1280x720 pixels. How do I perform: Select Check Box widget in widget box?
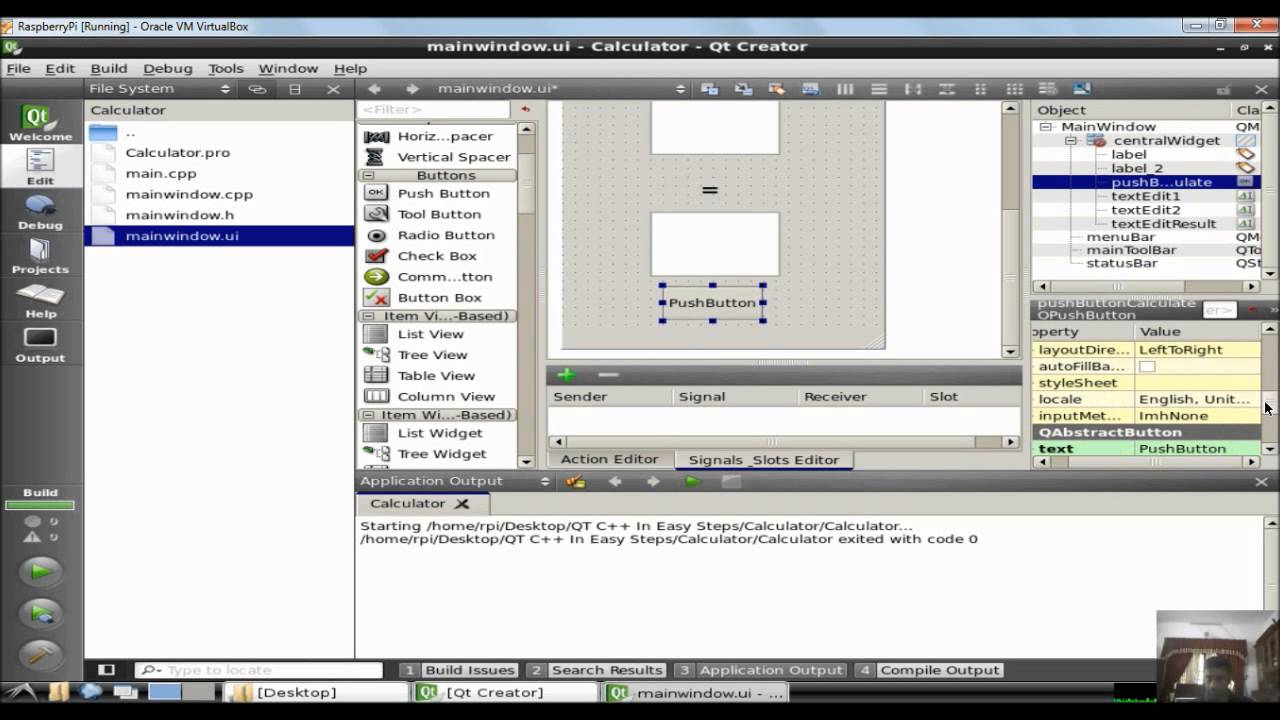[x=437, y=256]
